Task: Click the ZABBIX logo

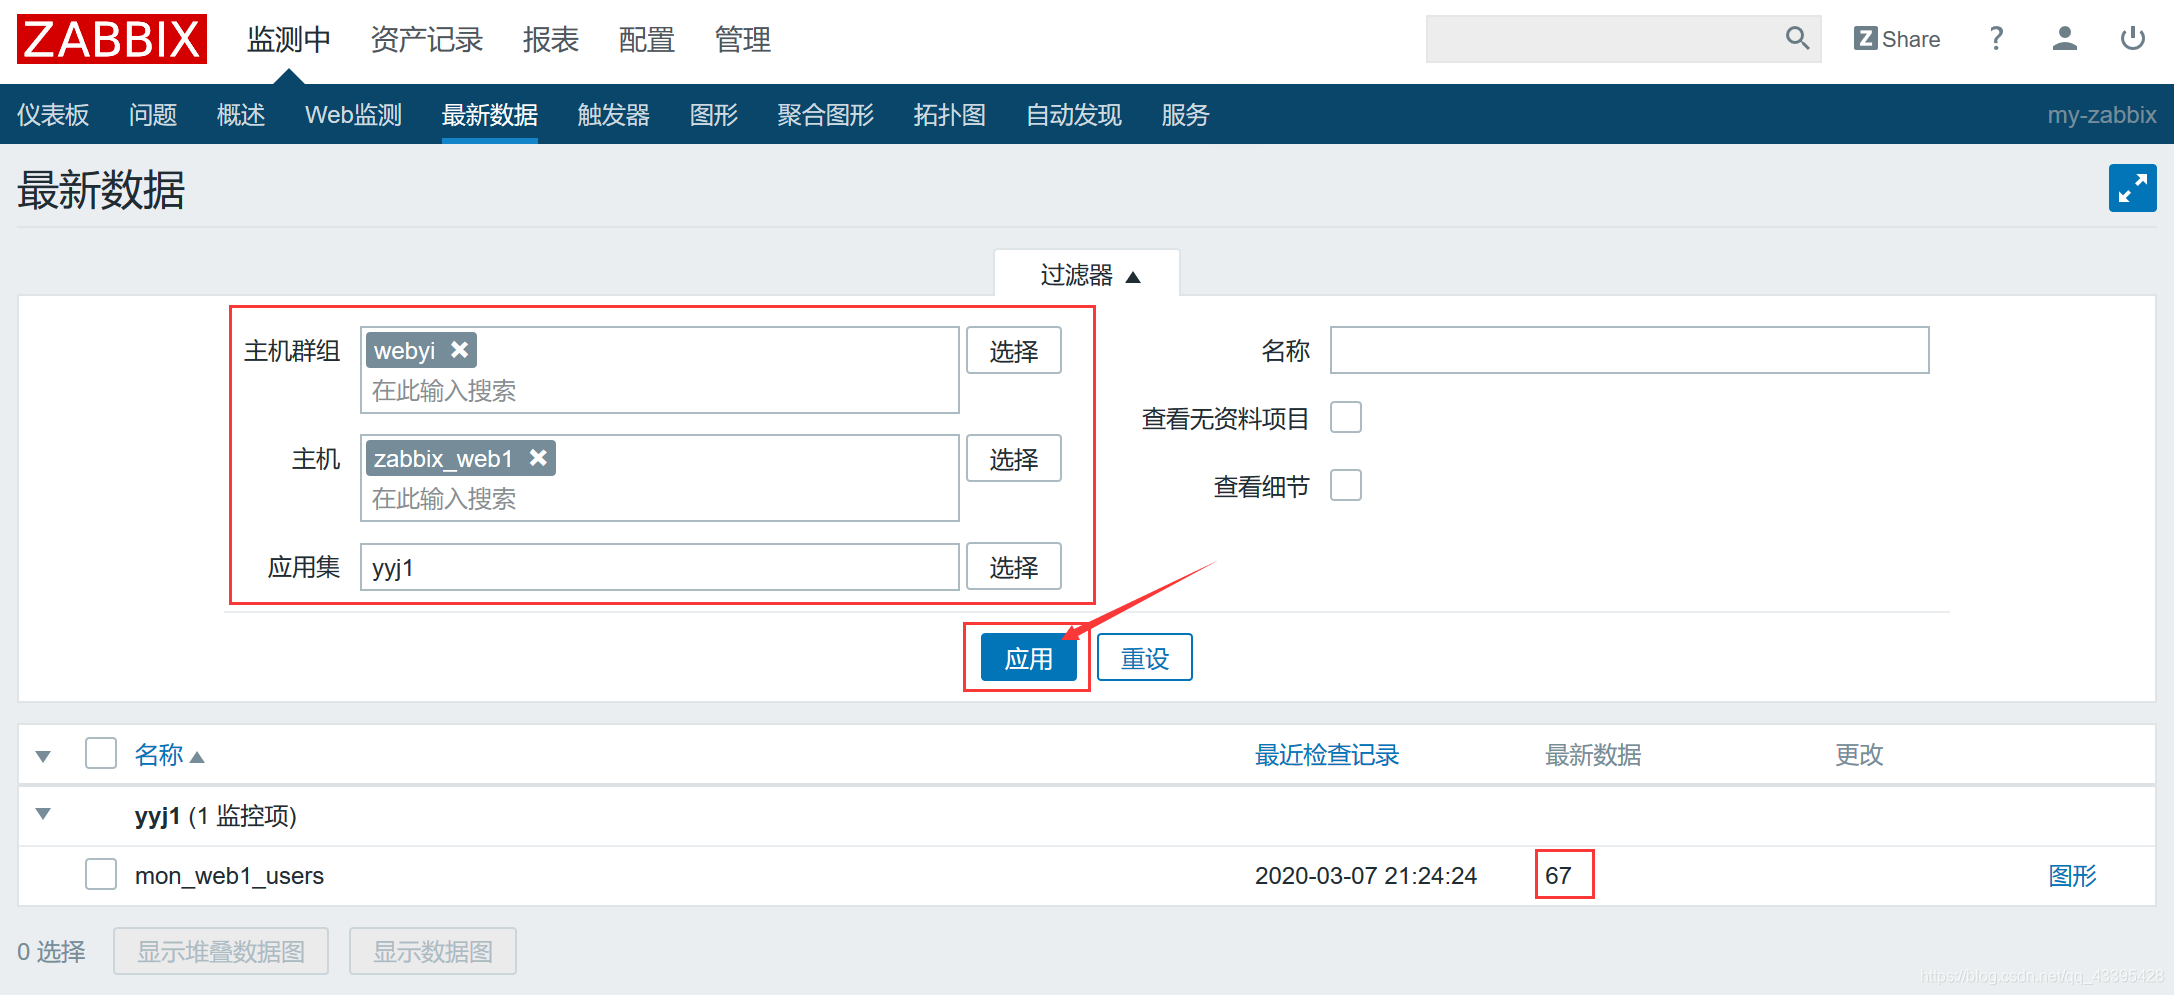Action: click(x=112, y=39)
